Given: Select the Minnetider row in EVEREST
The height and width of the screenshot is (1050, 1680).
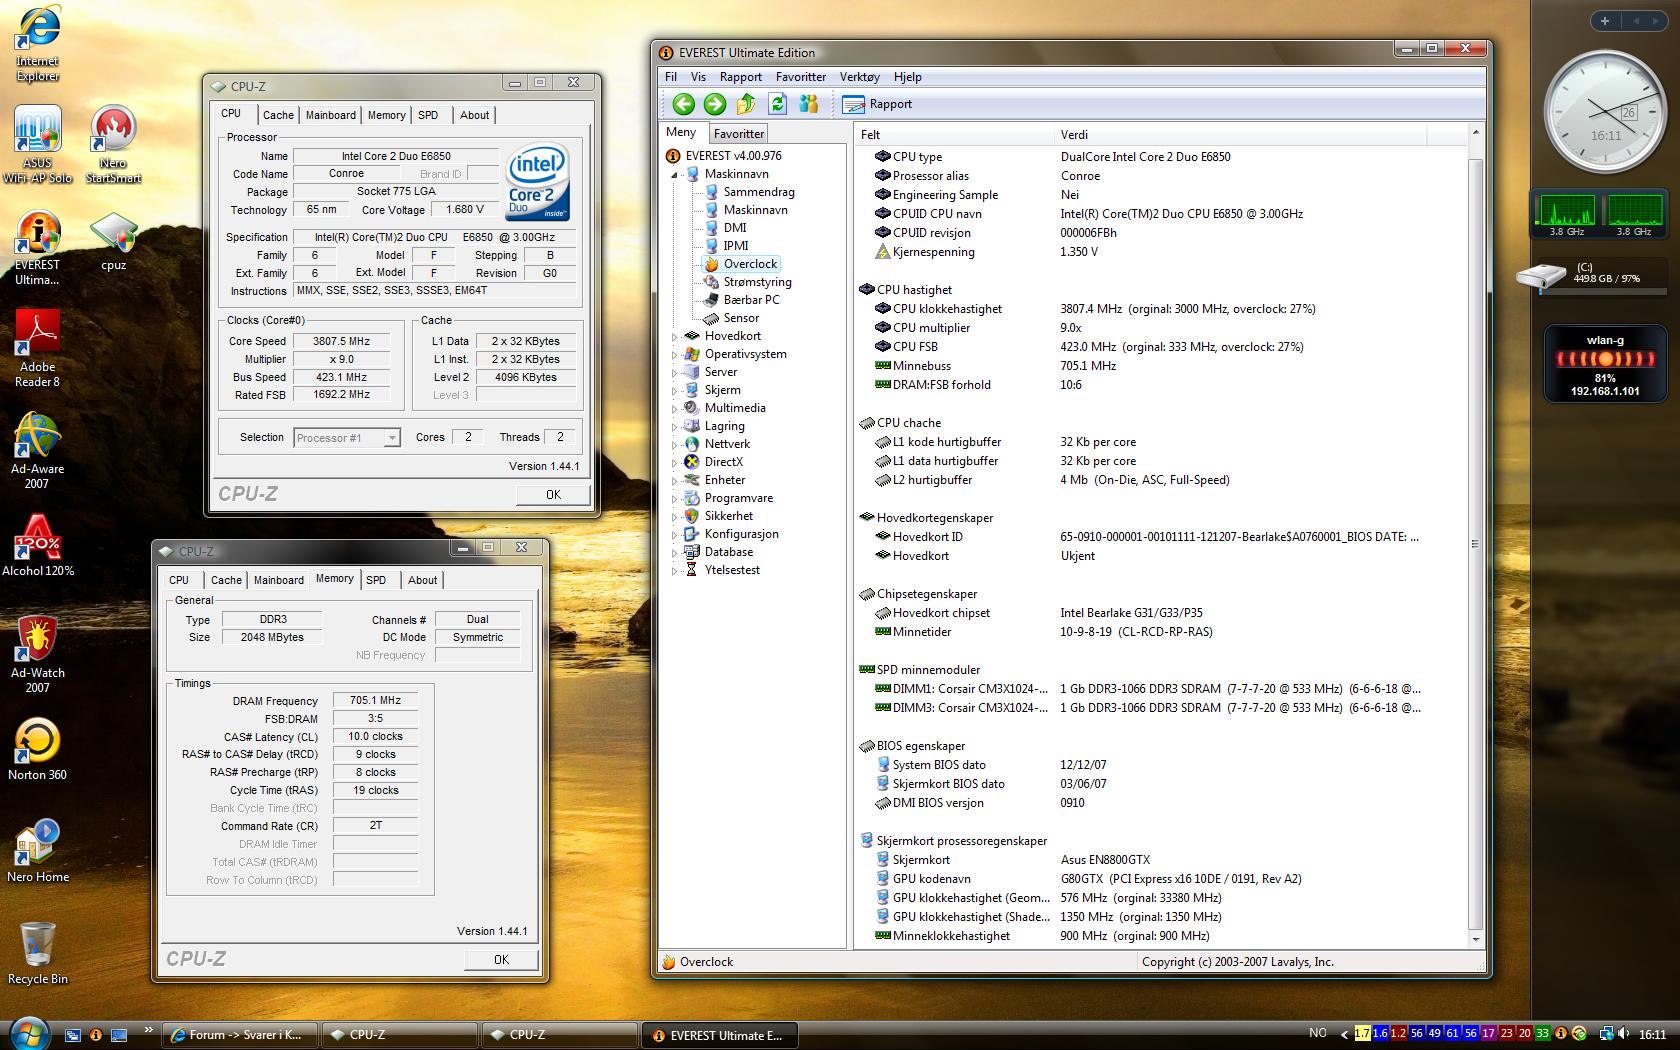Looking at the screenshot, I should 1160,632.
